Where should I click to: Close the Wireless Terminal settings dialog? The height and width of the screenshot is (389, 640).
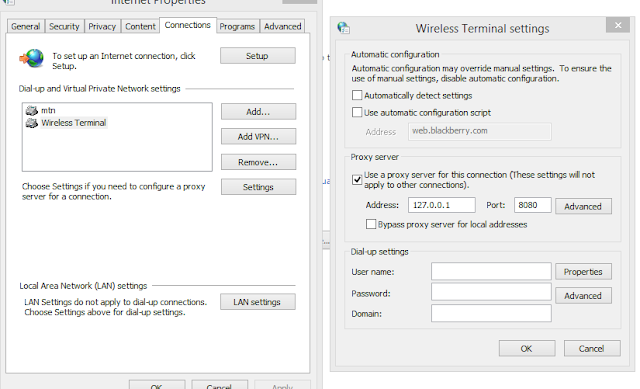tap(618, 25)
